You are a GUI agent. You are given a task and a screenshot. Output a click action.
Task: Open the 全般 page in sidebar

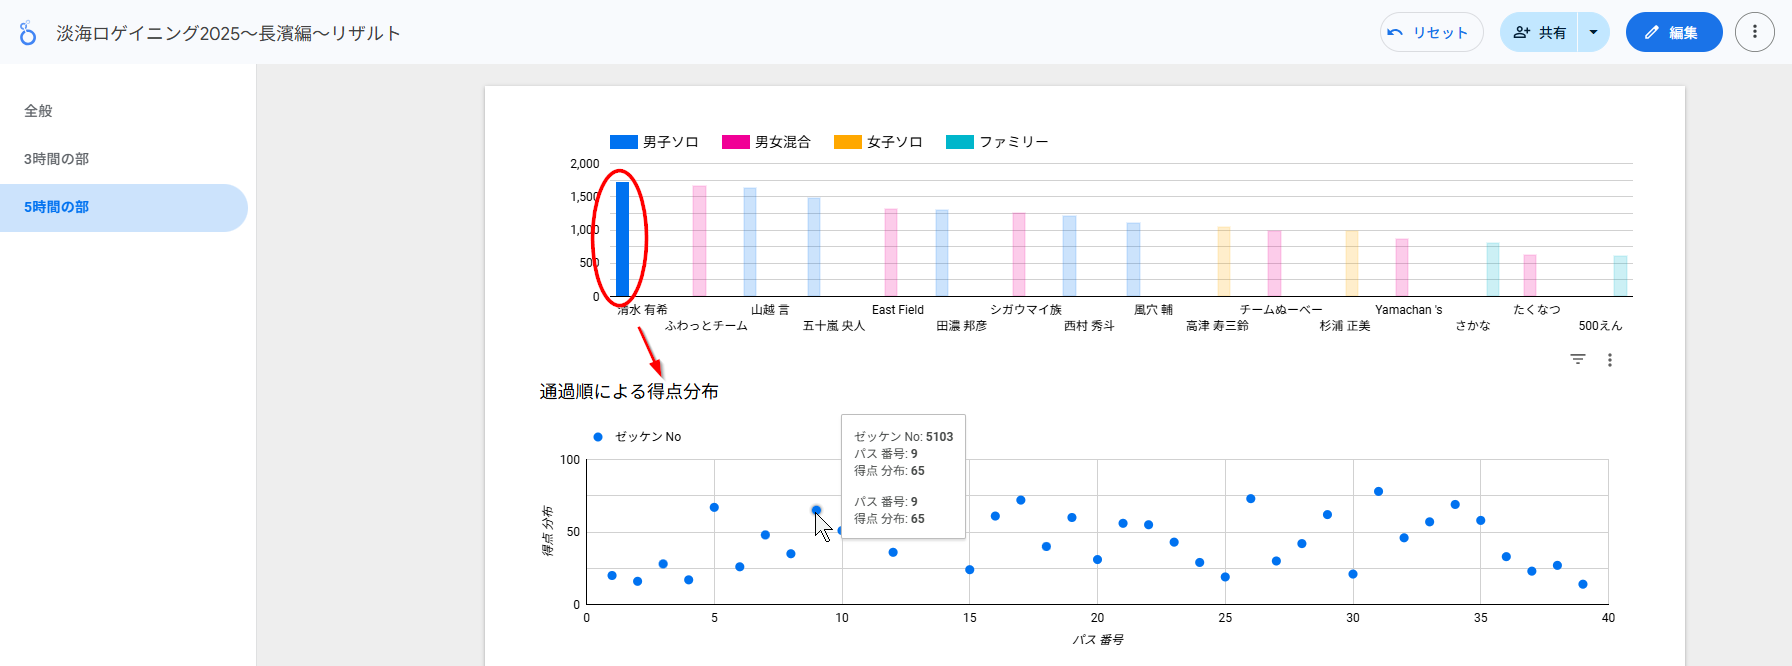[39, 111]
